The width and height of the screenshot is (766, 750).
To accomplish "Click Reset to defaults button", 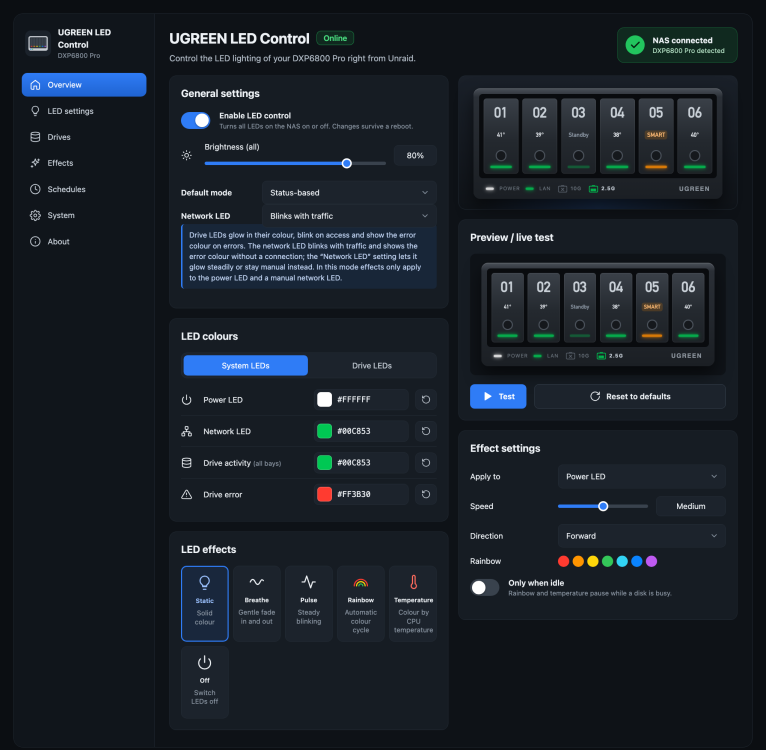I will point(630,396).
